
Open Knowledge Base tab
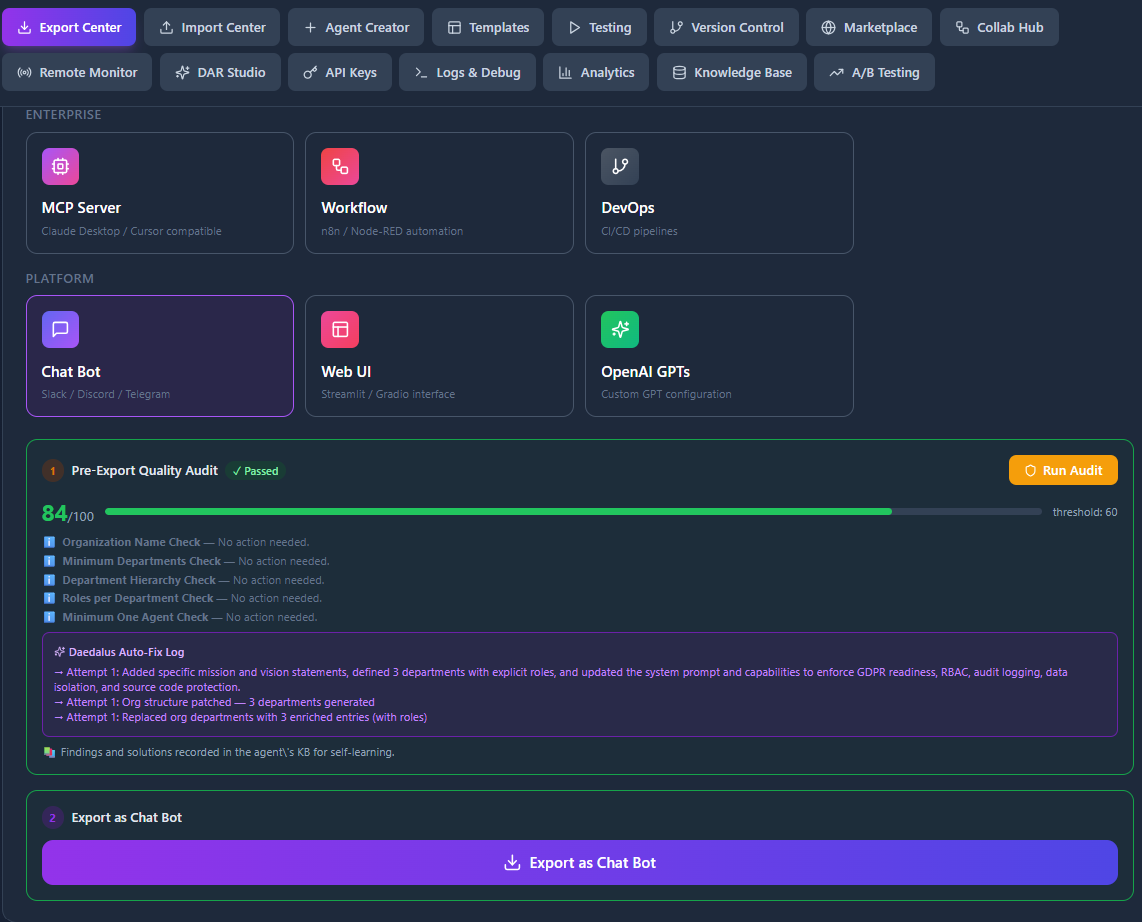click(x=732, y=72)
